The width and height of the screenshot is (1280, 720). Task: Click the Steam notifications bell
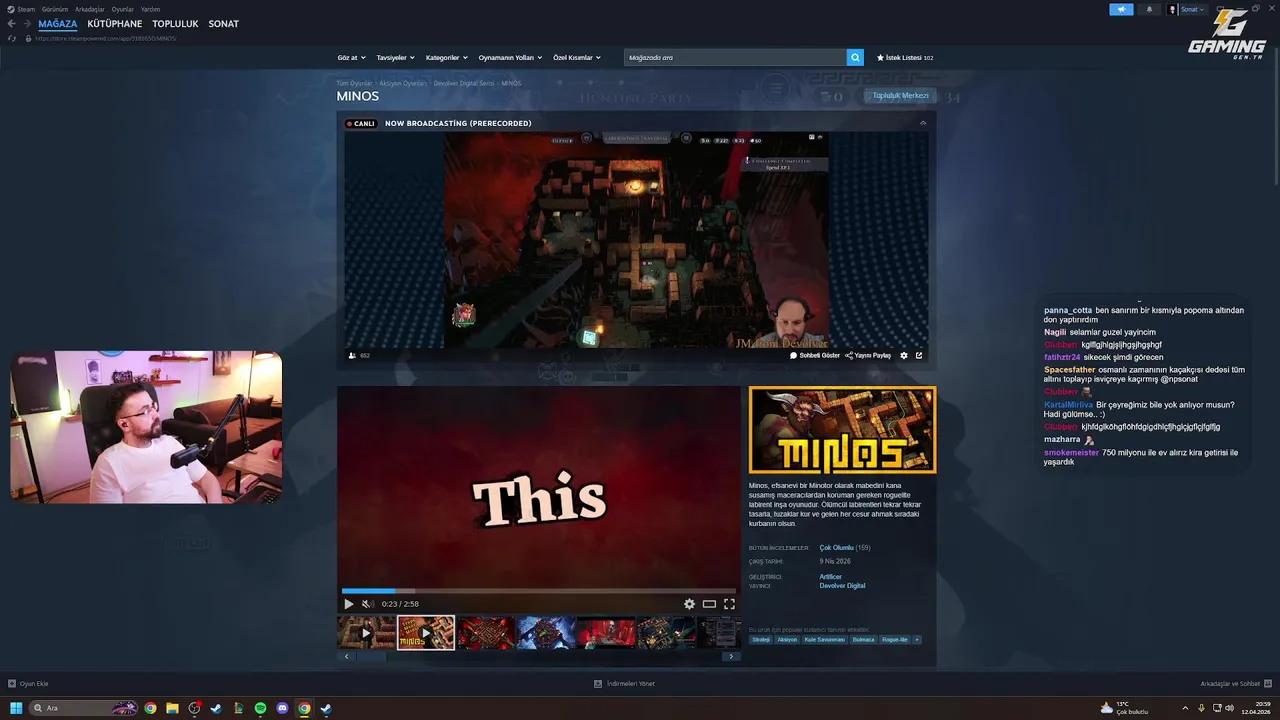click(1148, 9)
